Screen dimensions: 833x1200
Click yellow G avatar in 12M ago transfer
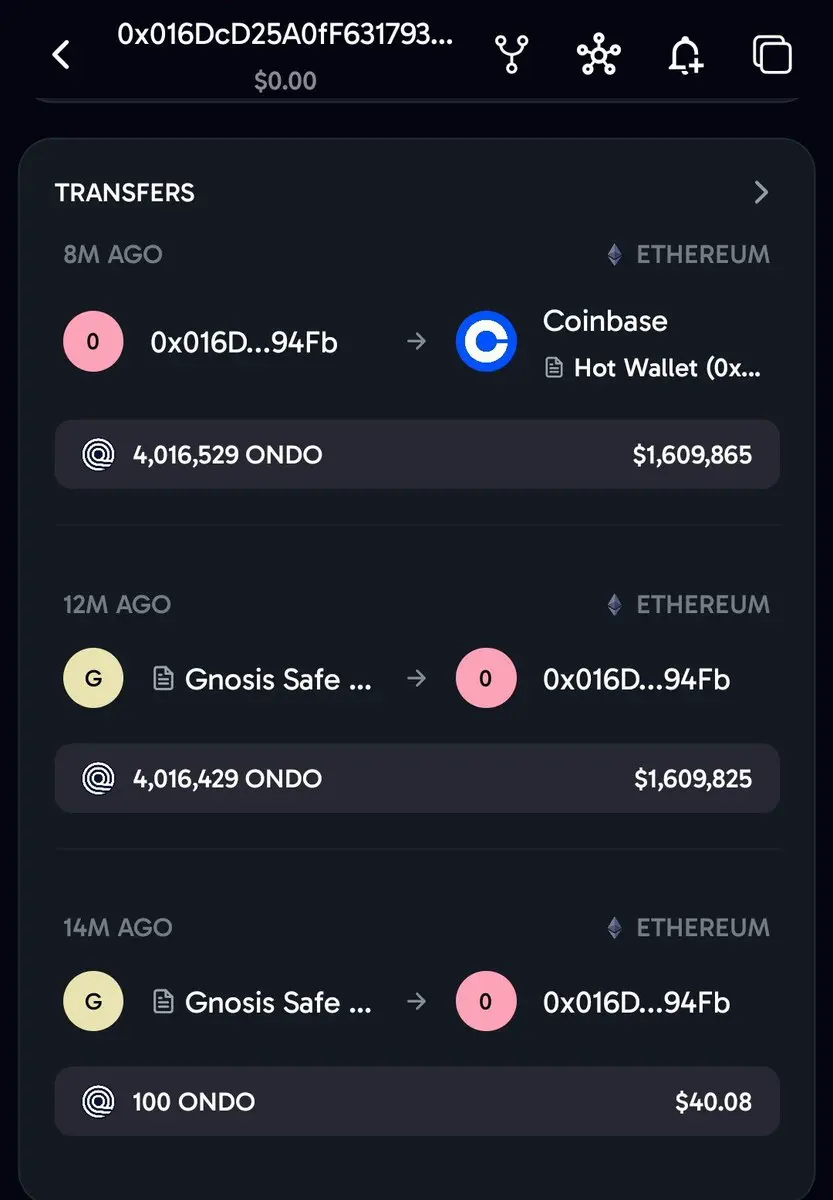(93, 679)
